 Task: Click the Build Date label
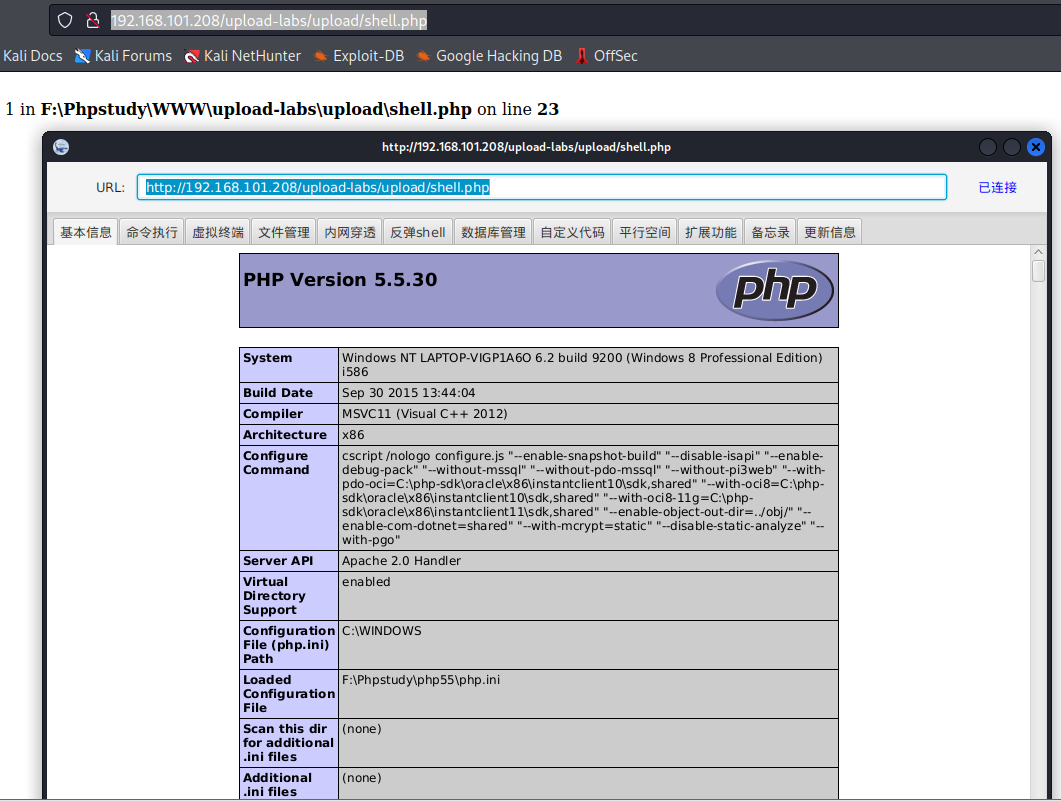pos(278,393)
